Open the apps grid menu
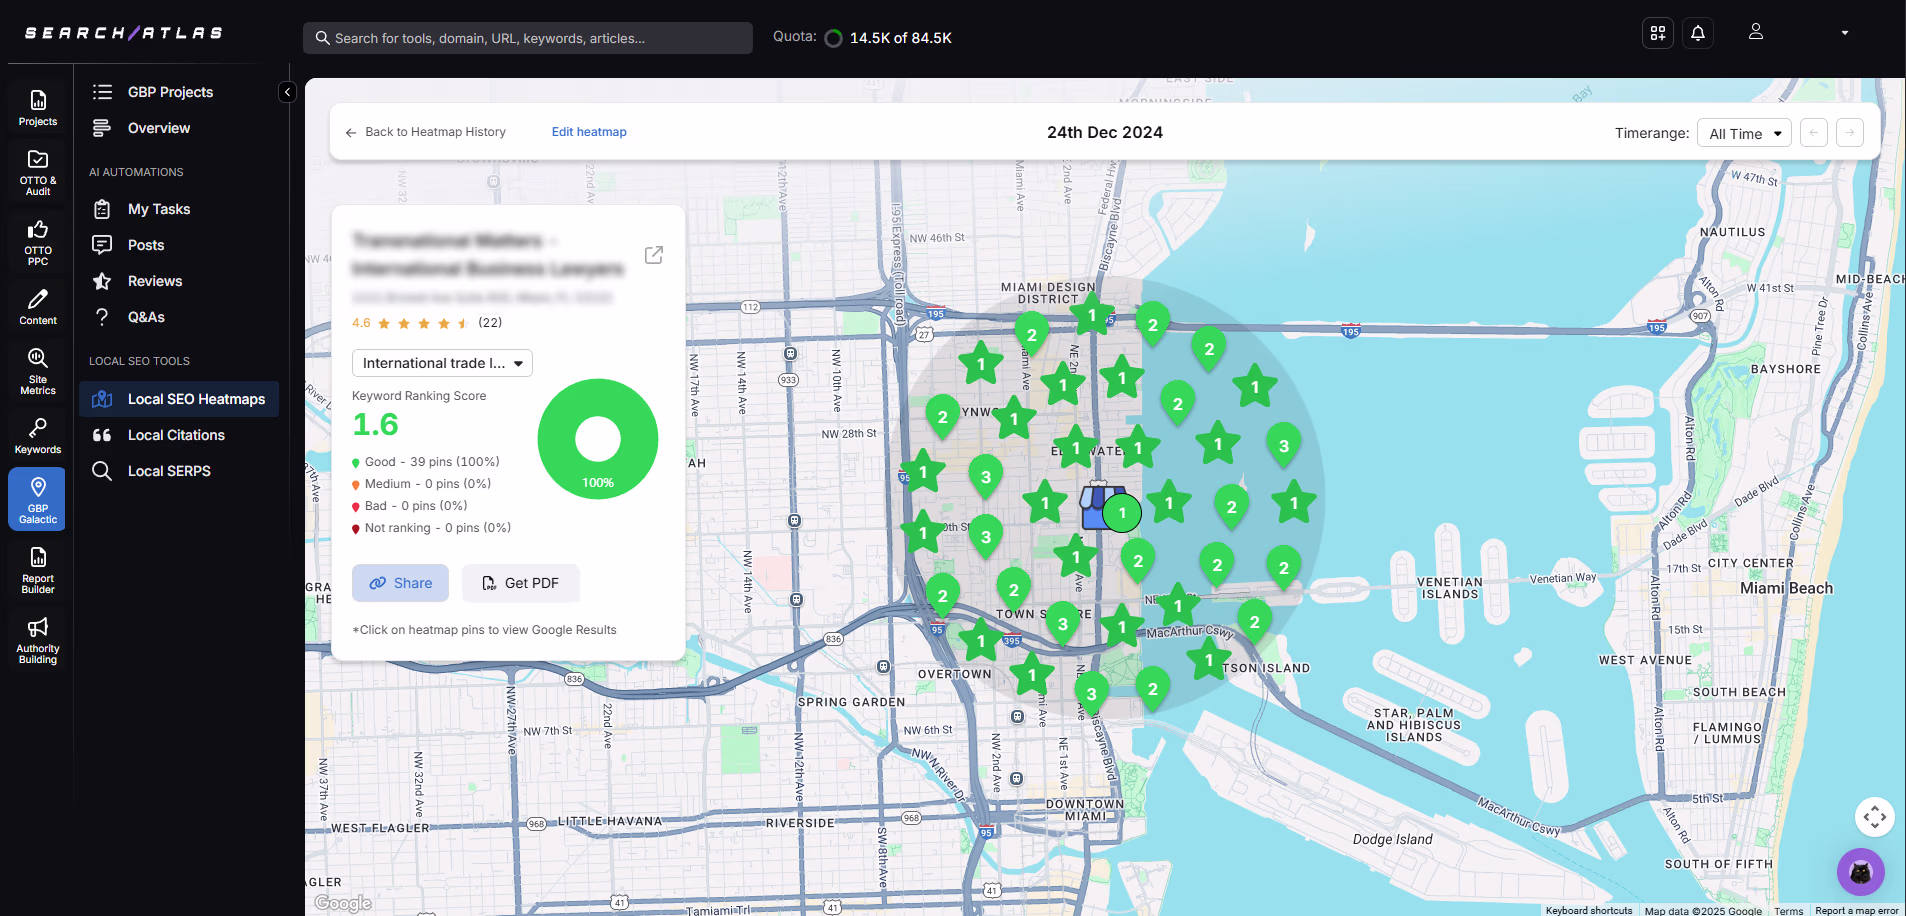 (x=1657, y=33)
